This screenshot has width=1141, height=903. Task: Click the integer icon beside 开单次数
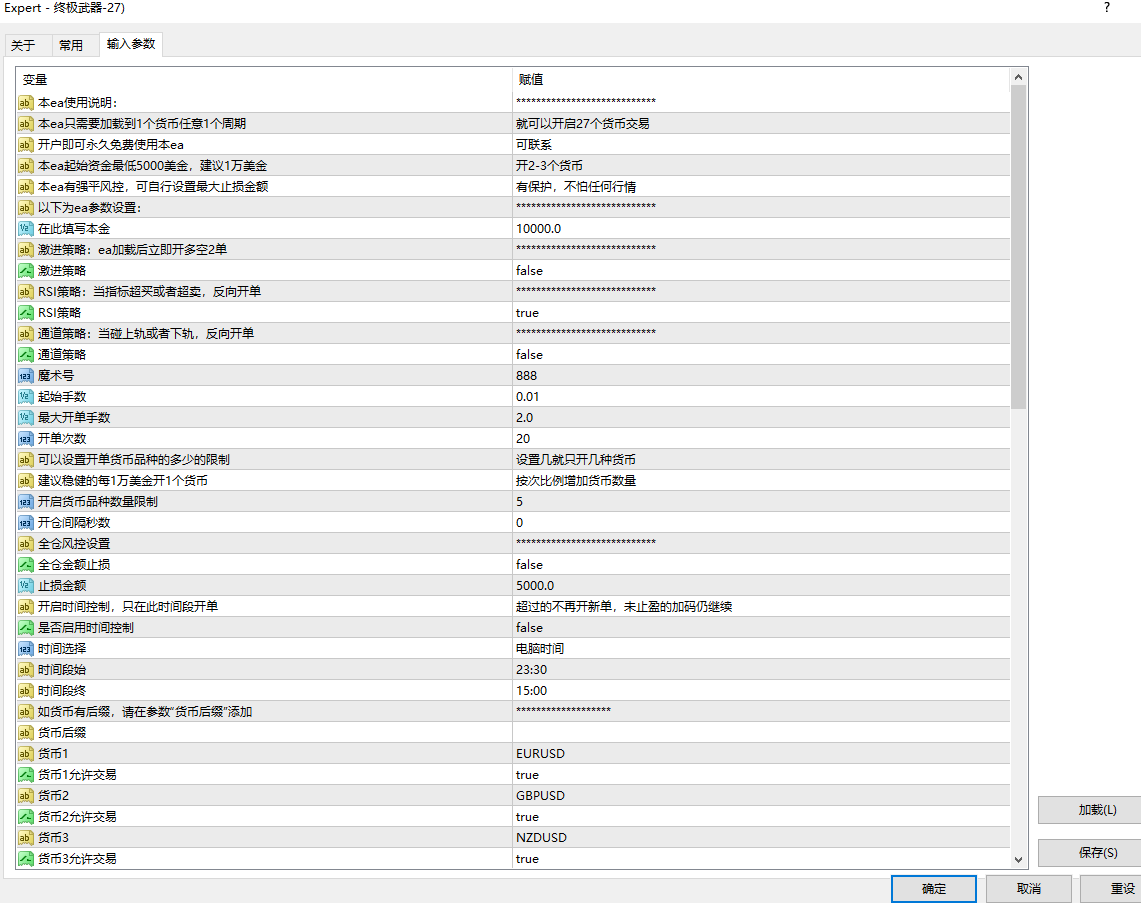pos(25,439)
